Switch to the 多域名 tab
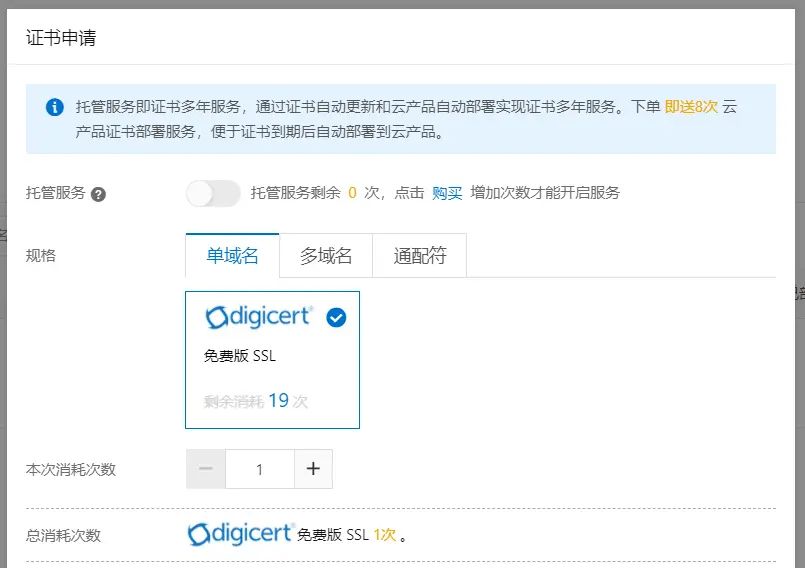Viewport: 805px width, 568px height. [x=326, y=255]
